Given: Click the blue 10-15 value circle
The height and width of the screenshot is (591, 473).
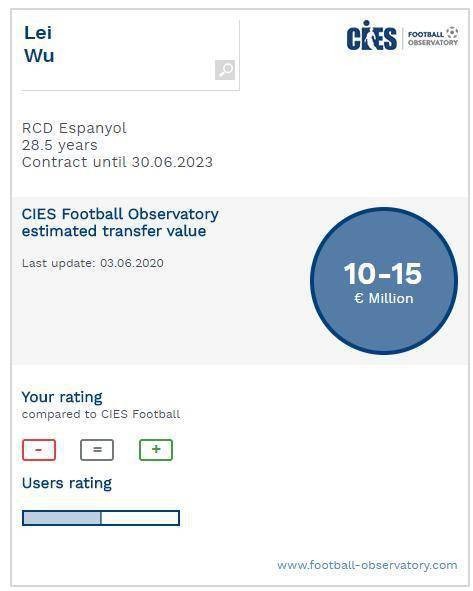Looking at the screenshot, I should (384, 281).
